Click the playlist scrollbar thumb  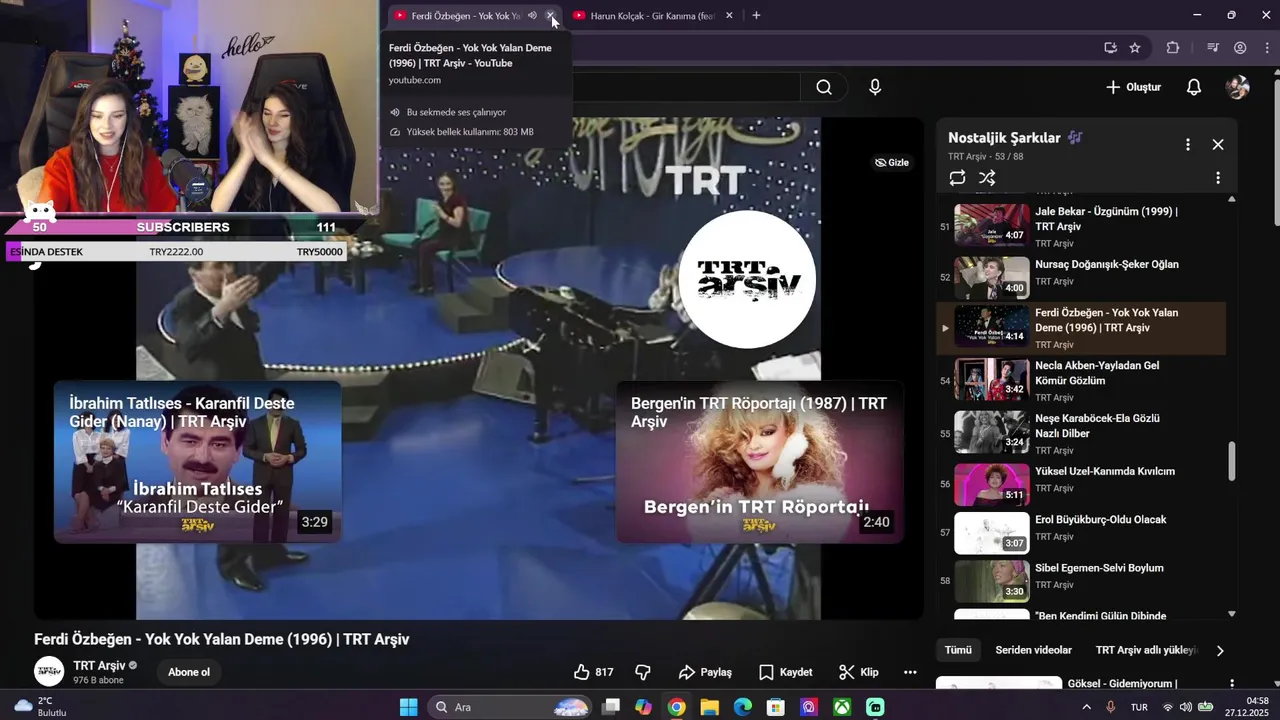point(1232,461)
